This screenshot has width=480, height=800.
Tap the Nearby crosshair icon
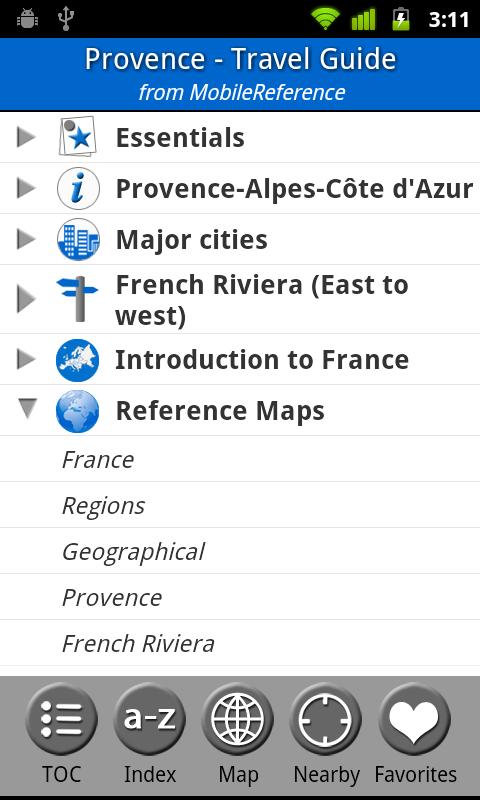[325, 719]
